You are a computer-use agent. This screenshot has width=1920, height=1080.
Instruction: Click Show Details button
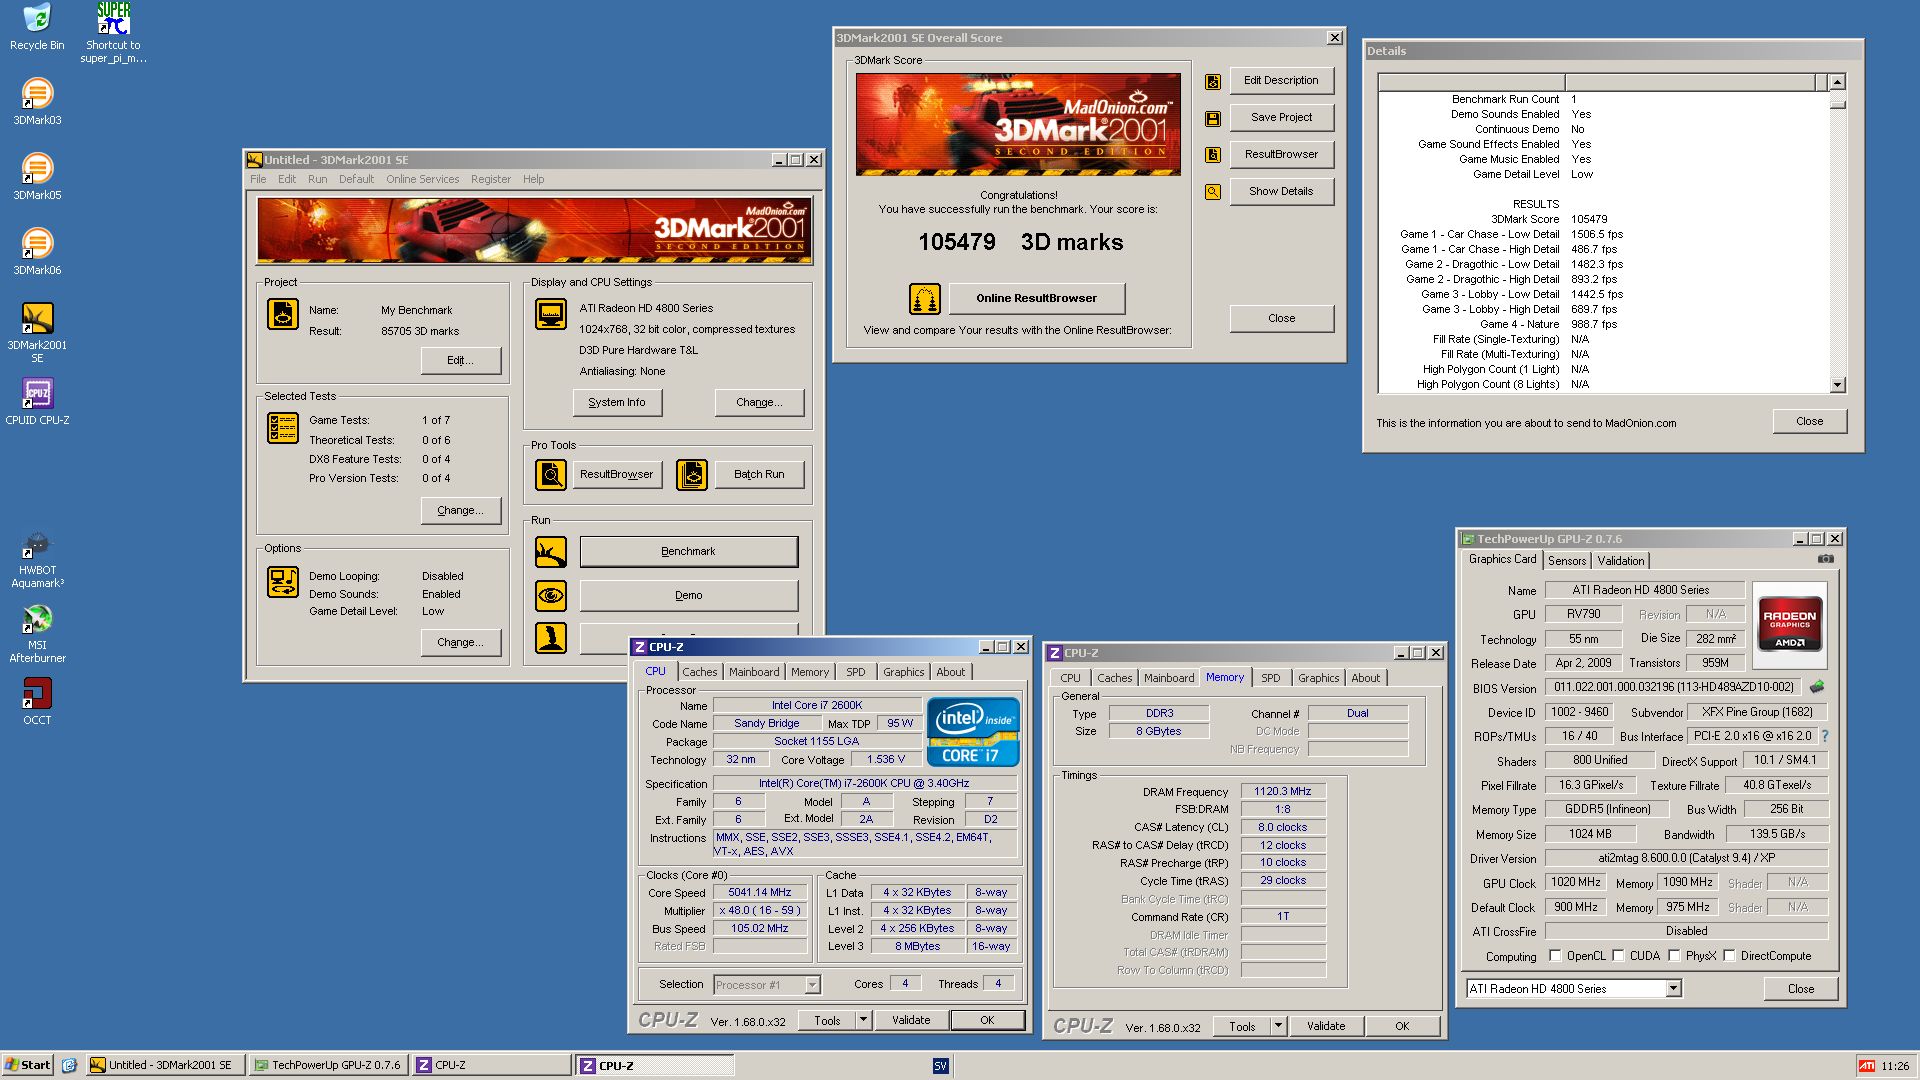[x=1281, y=191]
